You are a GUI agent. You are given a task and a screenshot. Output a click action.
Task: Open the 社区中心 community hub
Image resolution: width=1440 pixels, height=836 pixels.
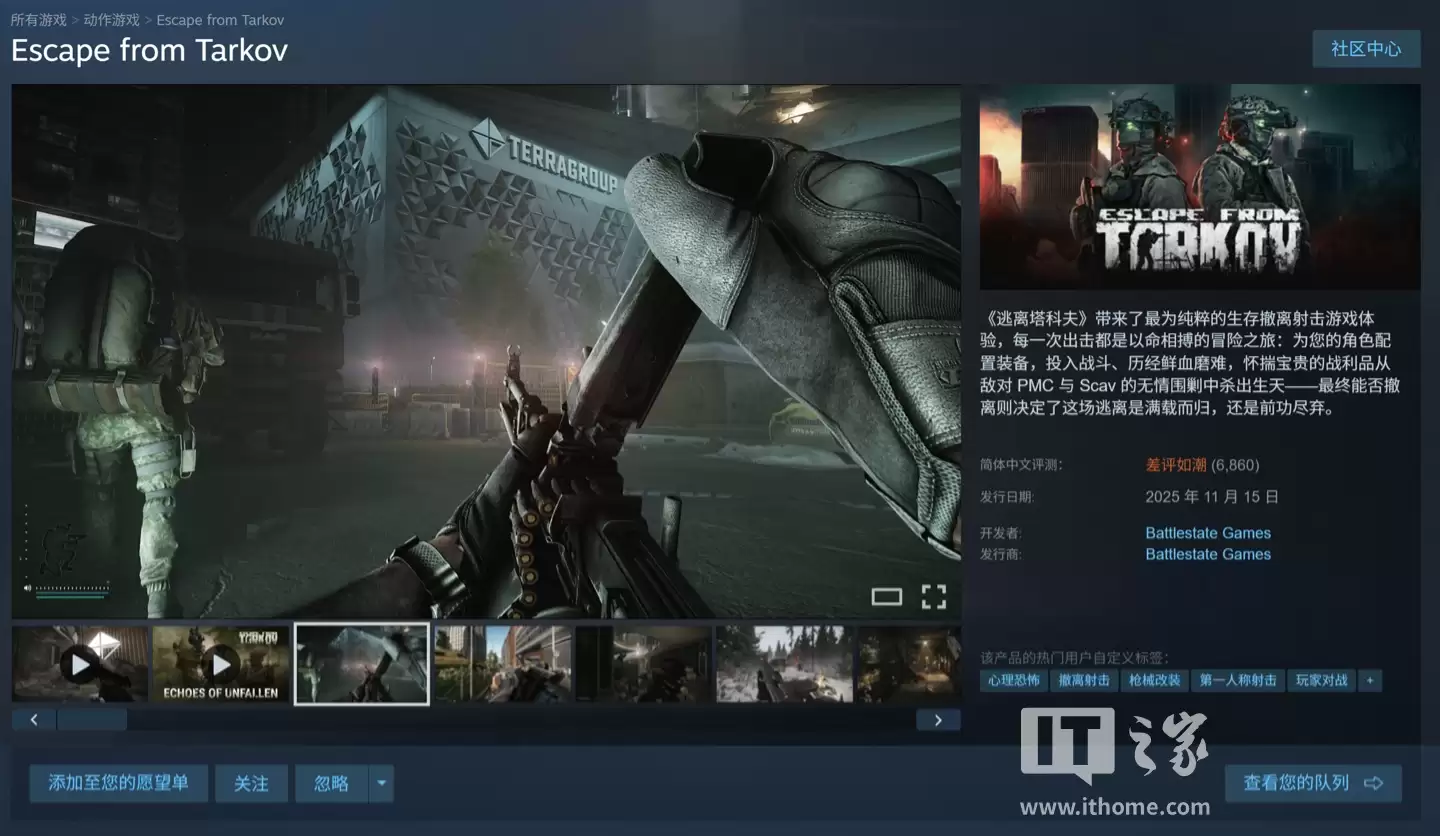click(x=1366, y=49)
